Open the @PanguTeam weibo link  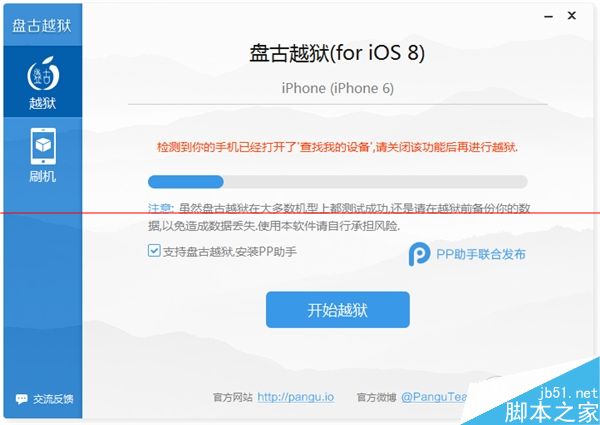click(434, 397)
